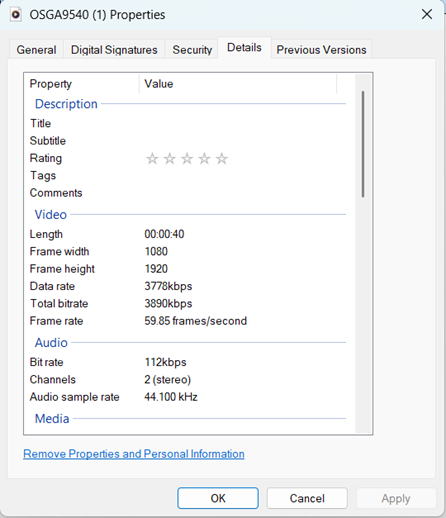The image size is (446, 518).
Task: Open the Digital Signatures tab
Action: pos(114,50)
